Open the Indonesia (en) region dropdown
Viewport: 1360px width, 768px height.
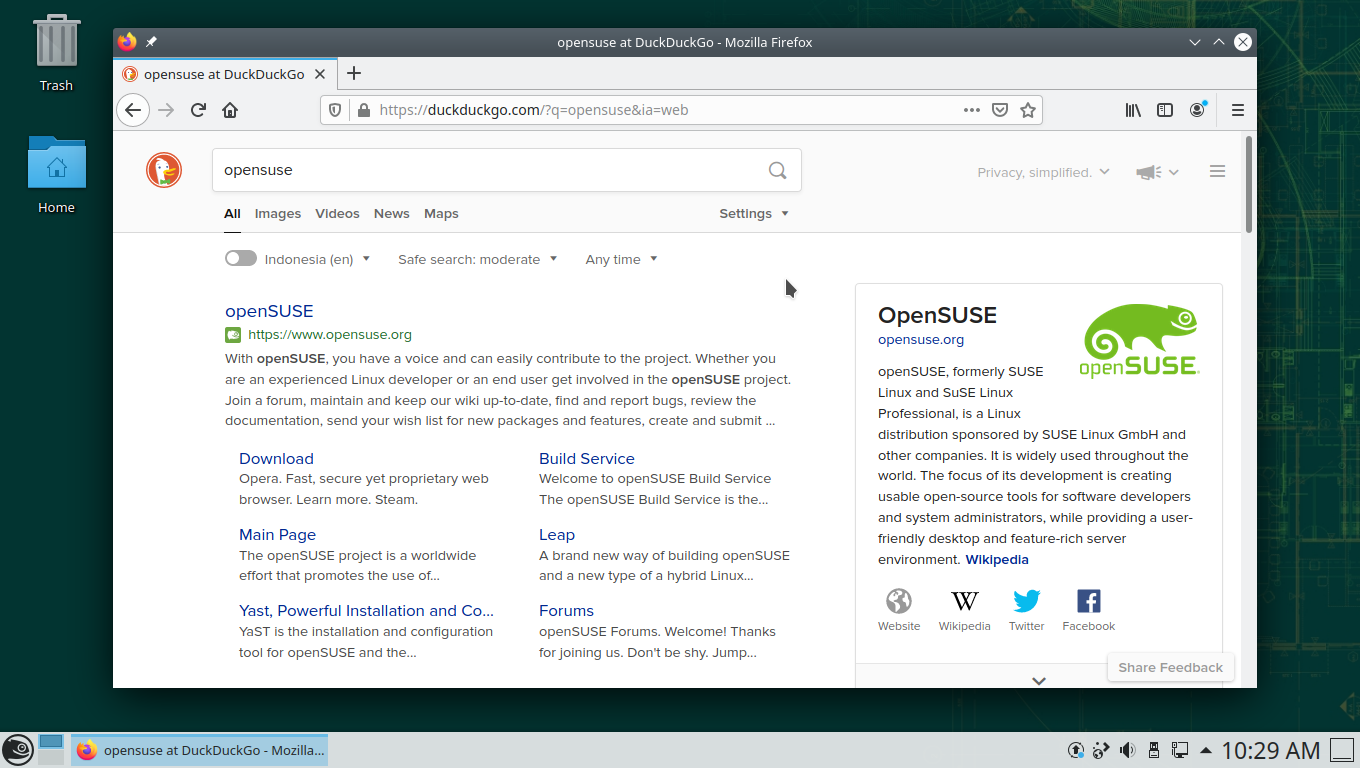[317, 259]
